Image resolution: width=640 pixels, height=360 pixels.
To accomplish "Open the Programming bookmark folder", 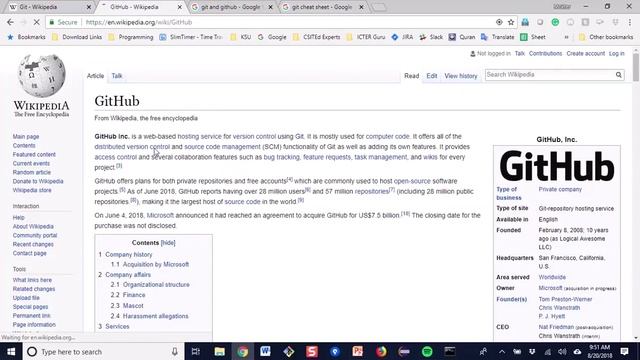I will coord(131,37).
